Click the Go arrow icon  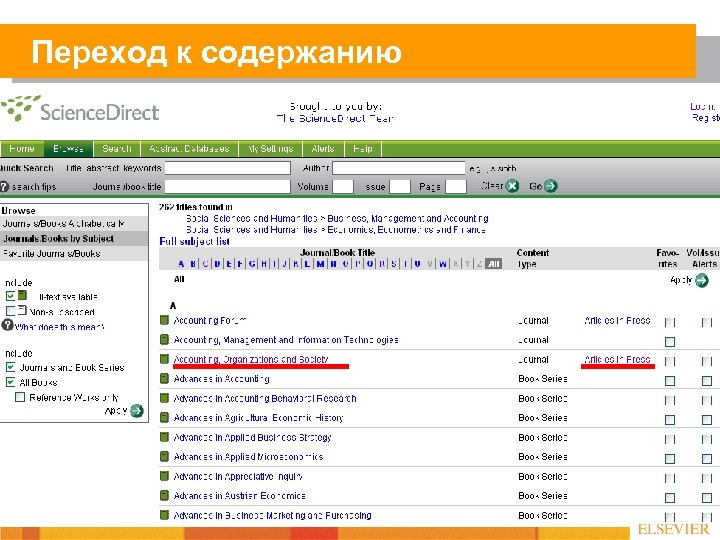(550, 186)
